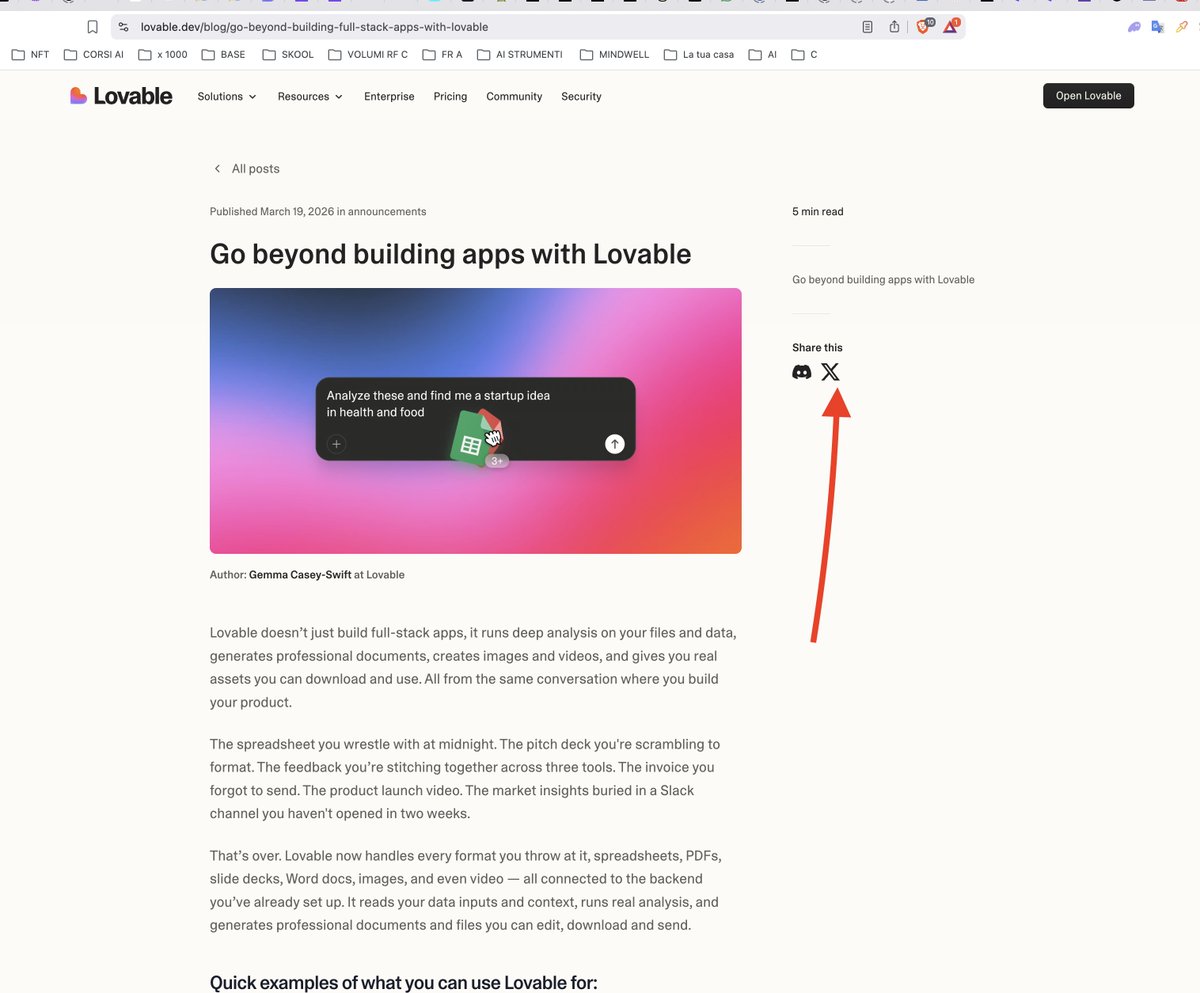Viewport: 1200px width, 993px height.
Task: Open the MINDWELL bookmarks folder
Action: (615, 55)
